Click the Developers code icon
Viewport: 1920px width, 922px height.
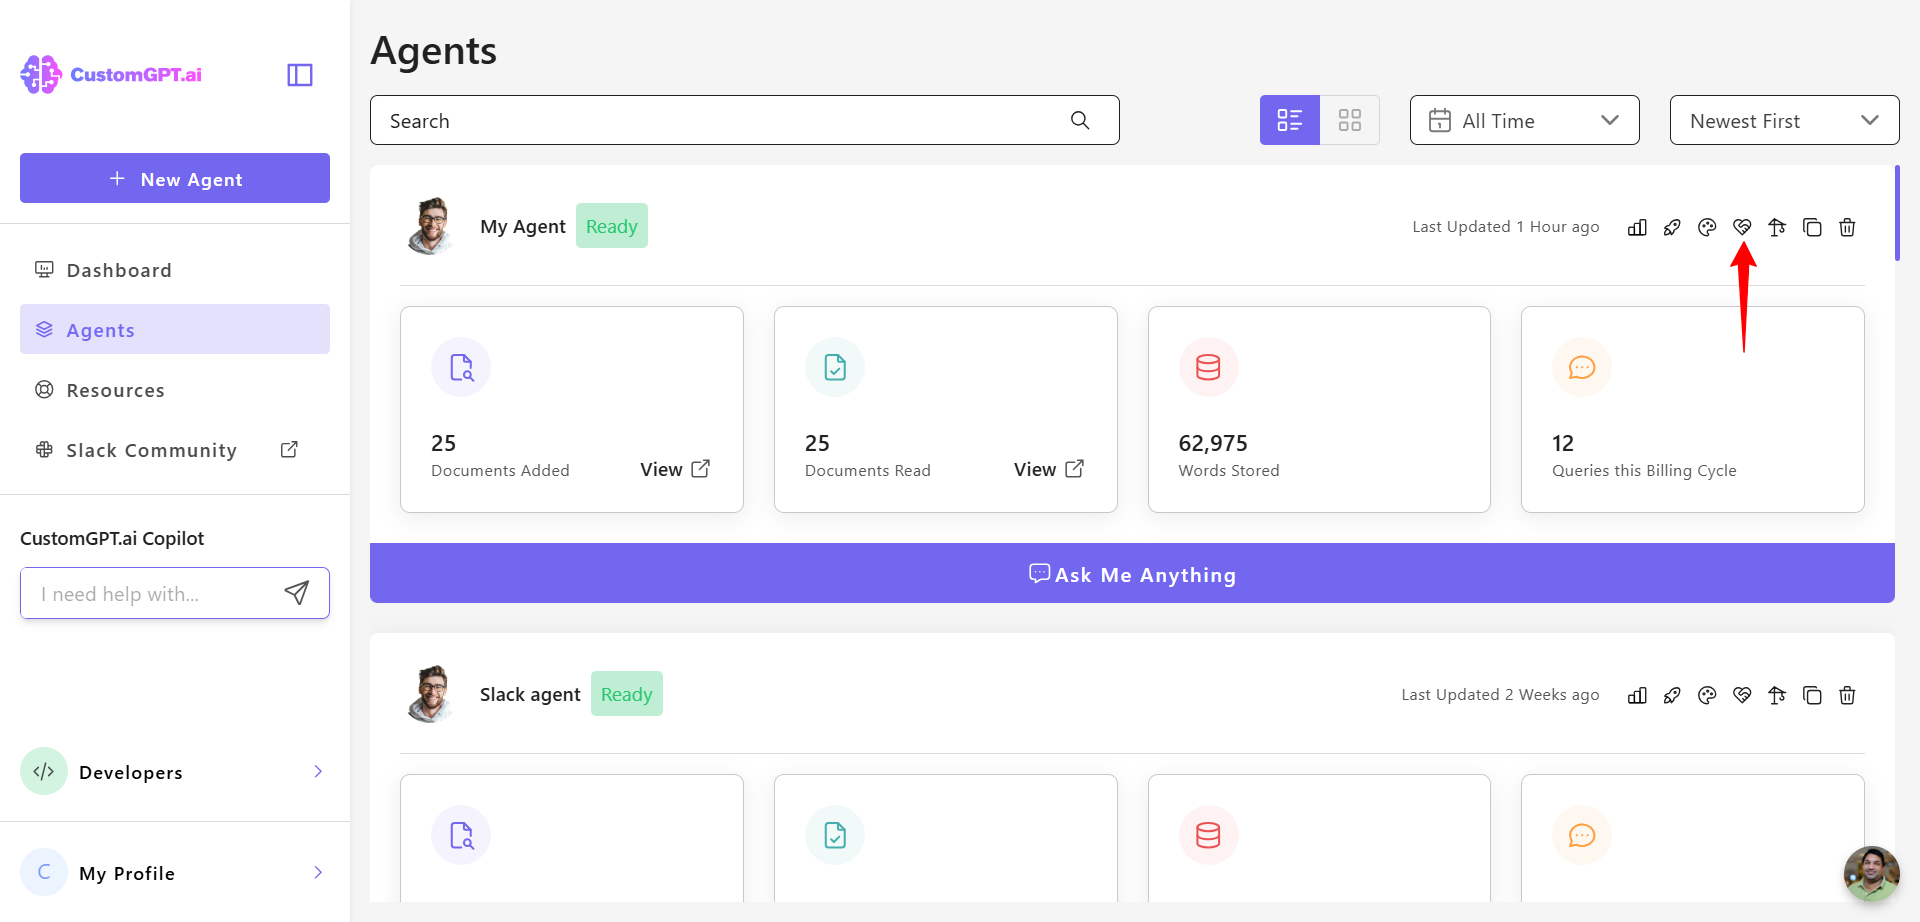44,771
